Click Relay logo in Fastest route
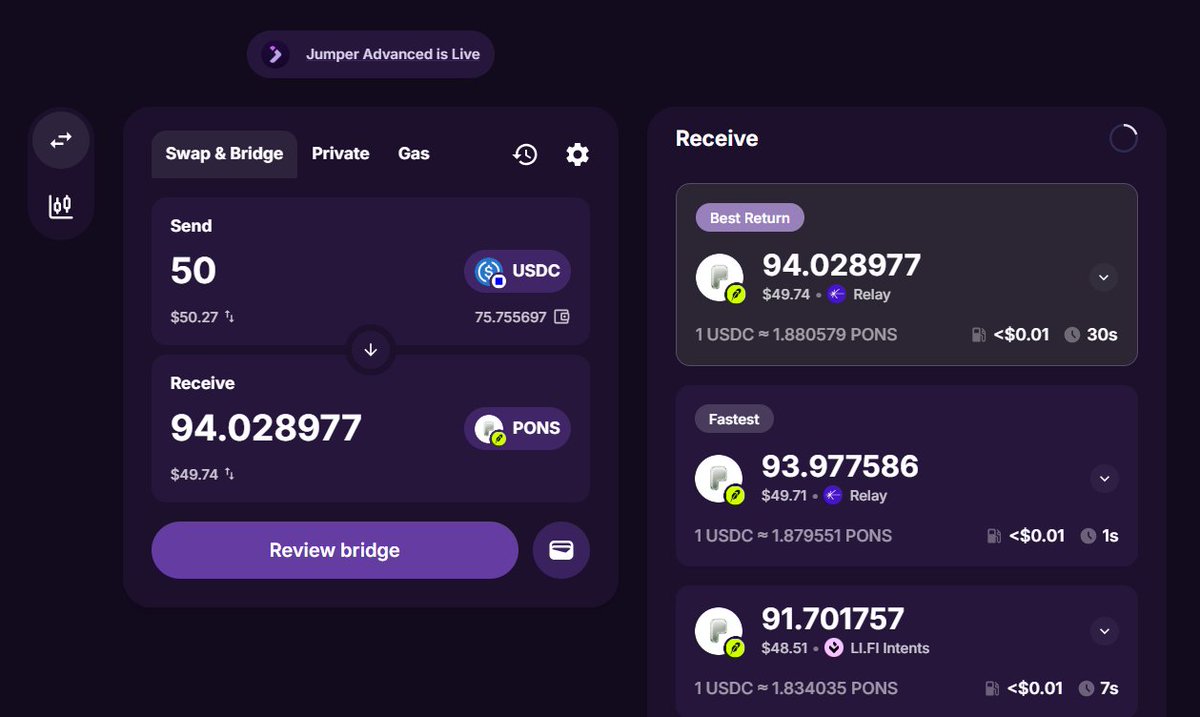 click(833, 495)
